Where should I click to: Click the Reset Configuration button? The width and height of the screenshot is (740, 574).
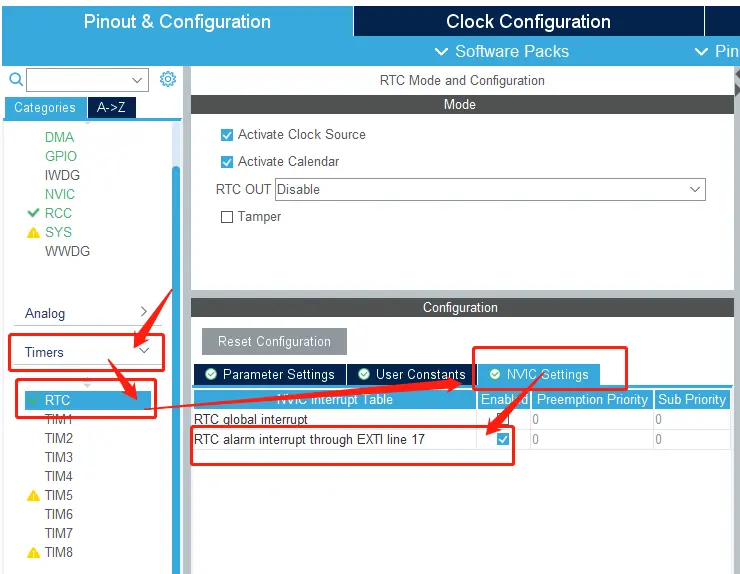point(274,341)
